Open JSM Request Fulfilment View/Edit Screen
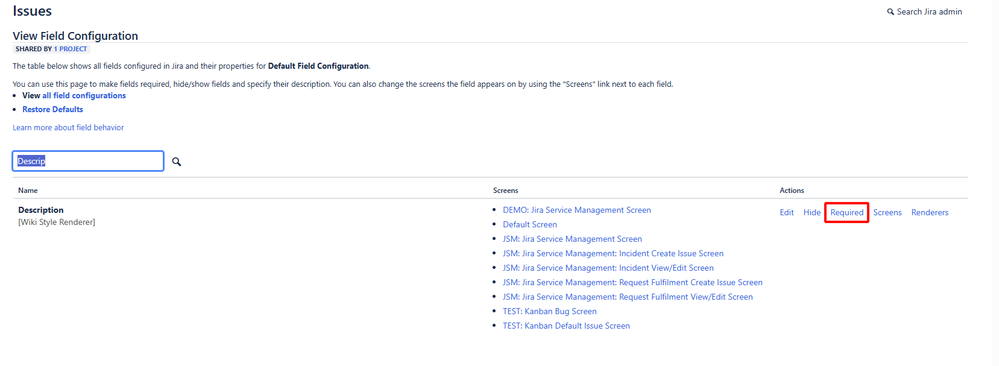Screen dimensions: 999x366 (628, 296)
